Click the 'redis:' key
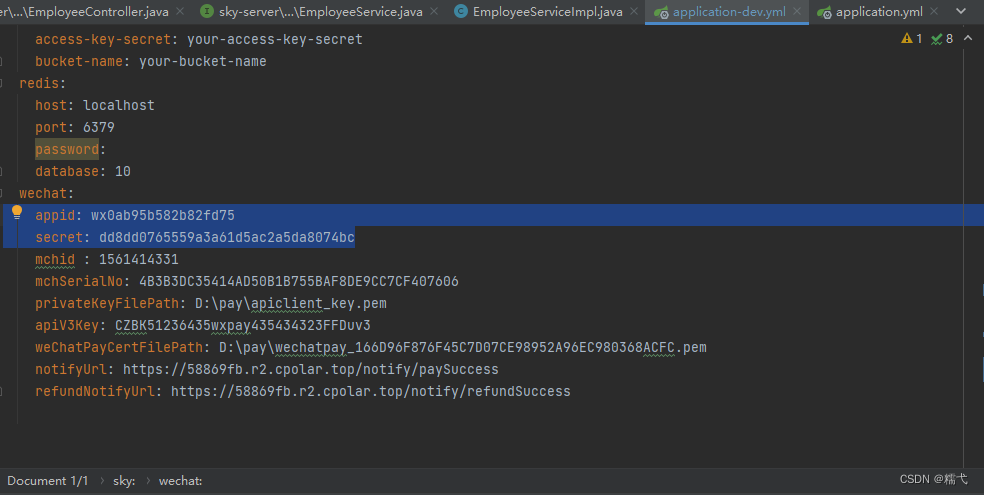984x495 pixels. 42,83
